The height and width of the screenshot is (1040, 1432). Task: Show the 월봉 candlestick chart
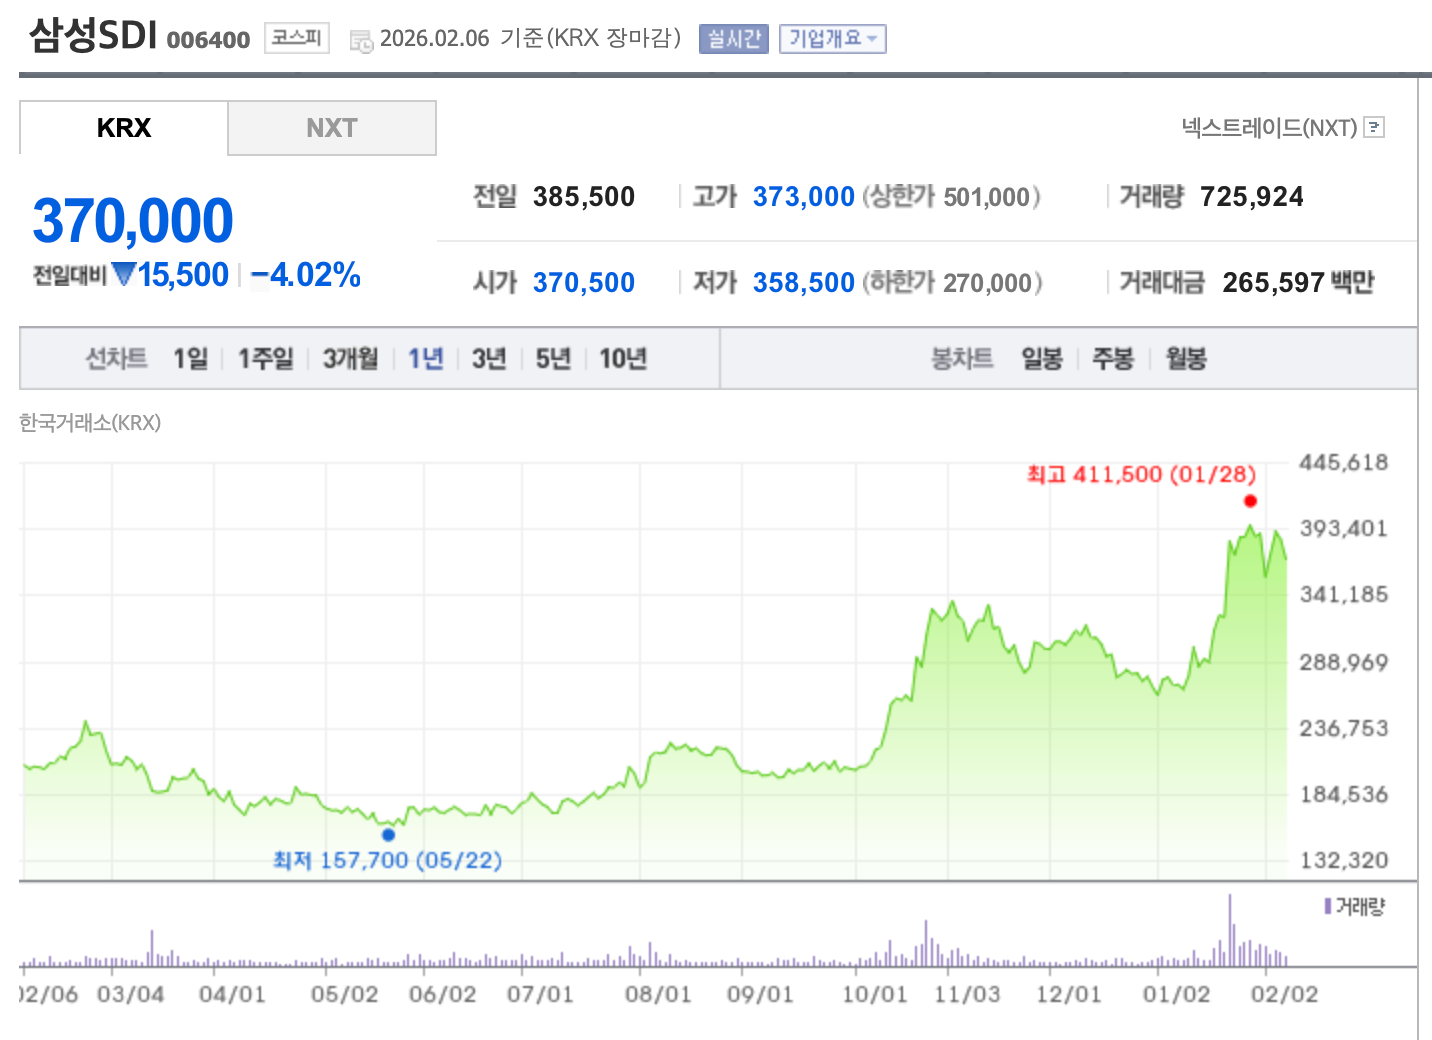coord(1186,358)
